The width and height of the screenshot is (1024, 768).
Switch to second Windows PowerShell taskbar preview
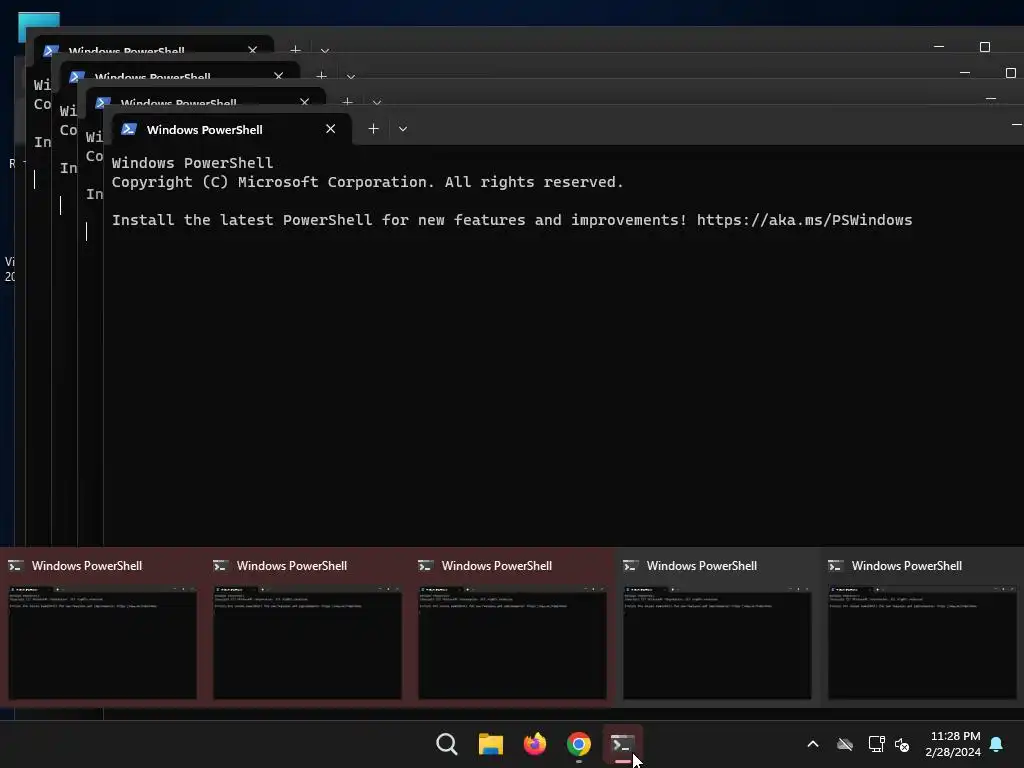coord(308,628)
